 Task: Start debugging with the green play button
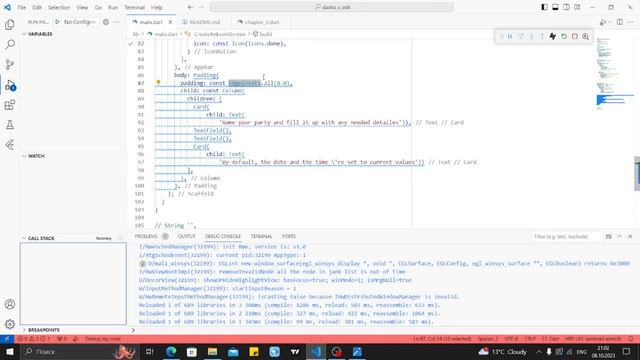(x=58, y=22)
